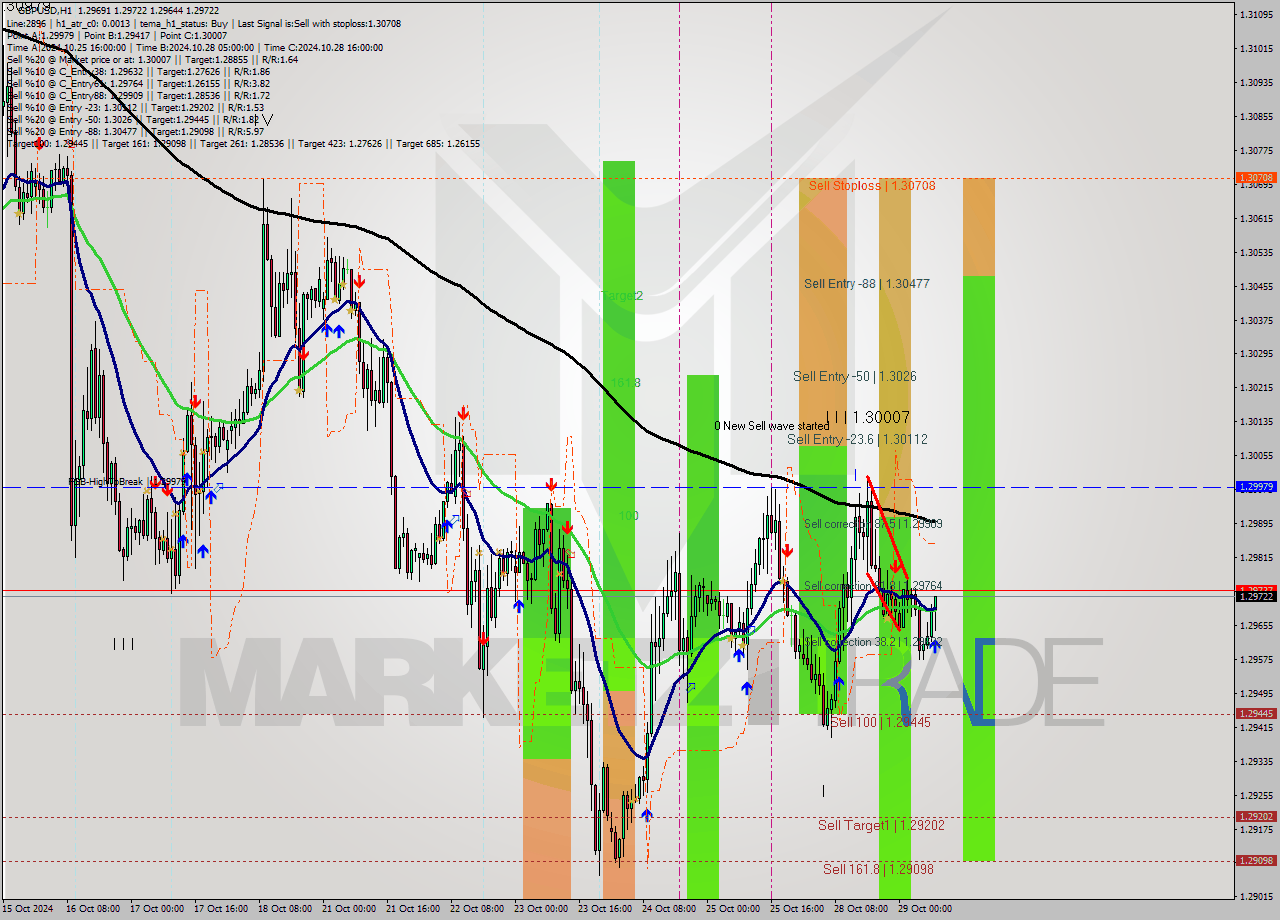This screenshot has height=920, width=1280.
Task: Click the '| | | 1.30007' chart label
Action: (x=868, y=417)
